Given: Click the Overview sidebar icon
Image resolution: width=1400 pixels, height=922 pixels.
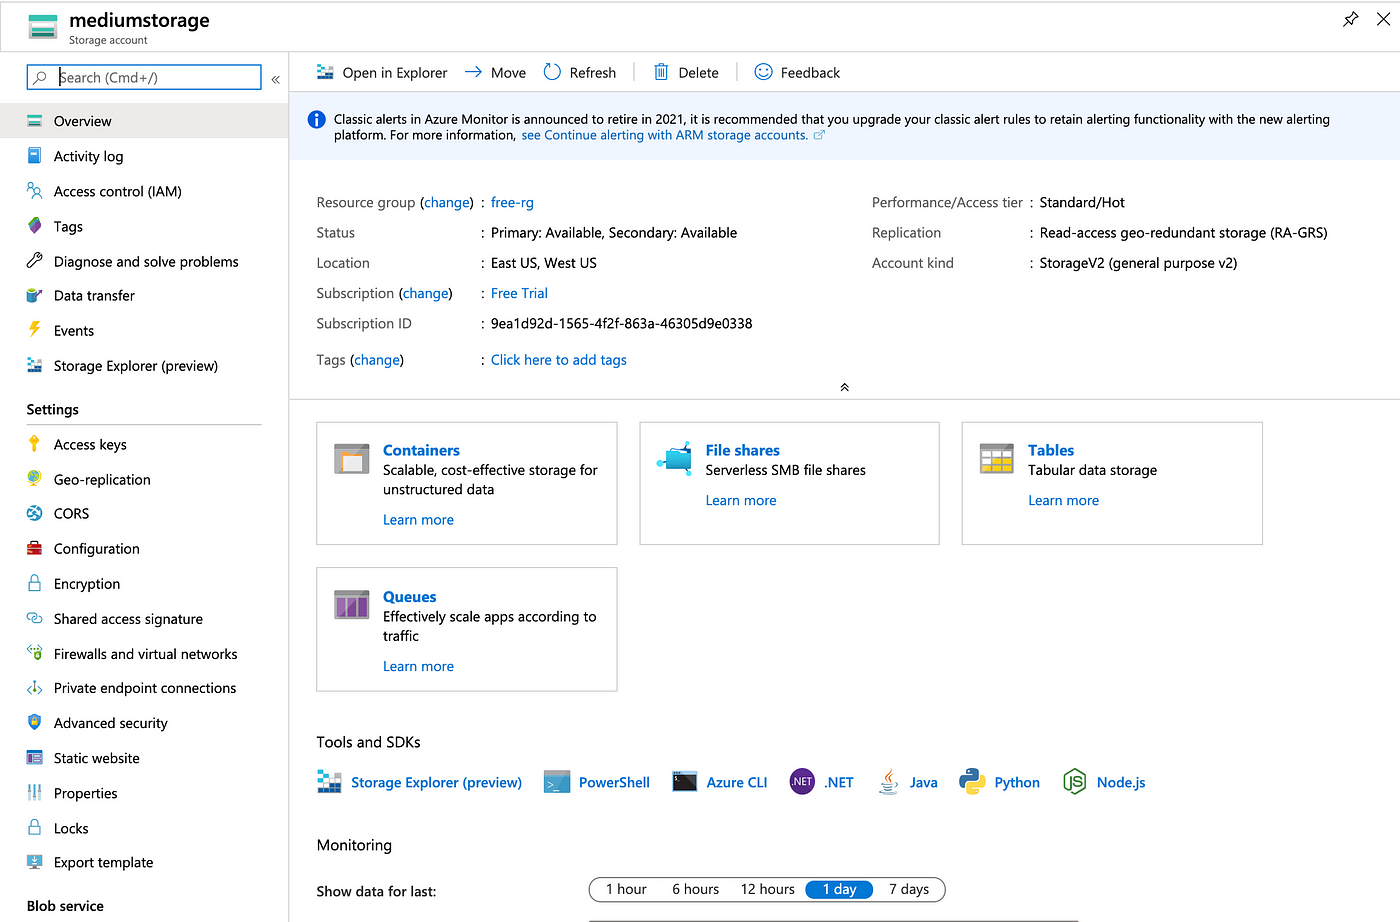Looking at the screenshot, I should 35,121.
